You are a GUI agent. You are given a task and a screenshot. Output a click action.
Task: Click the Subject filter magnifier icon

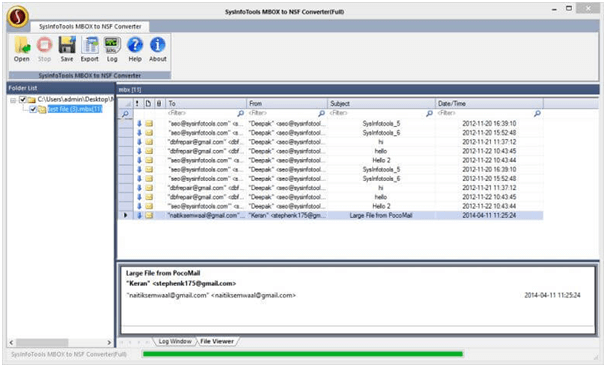pos(429,113)
